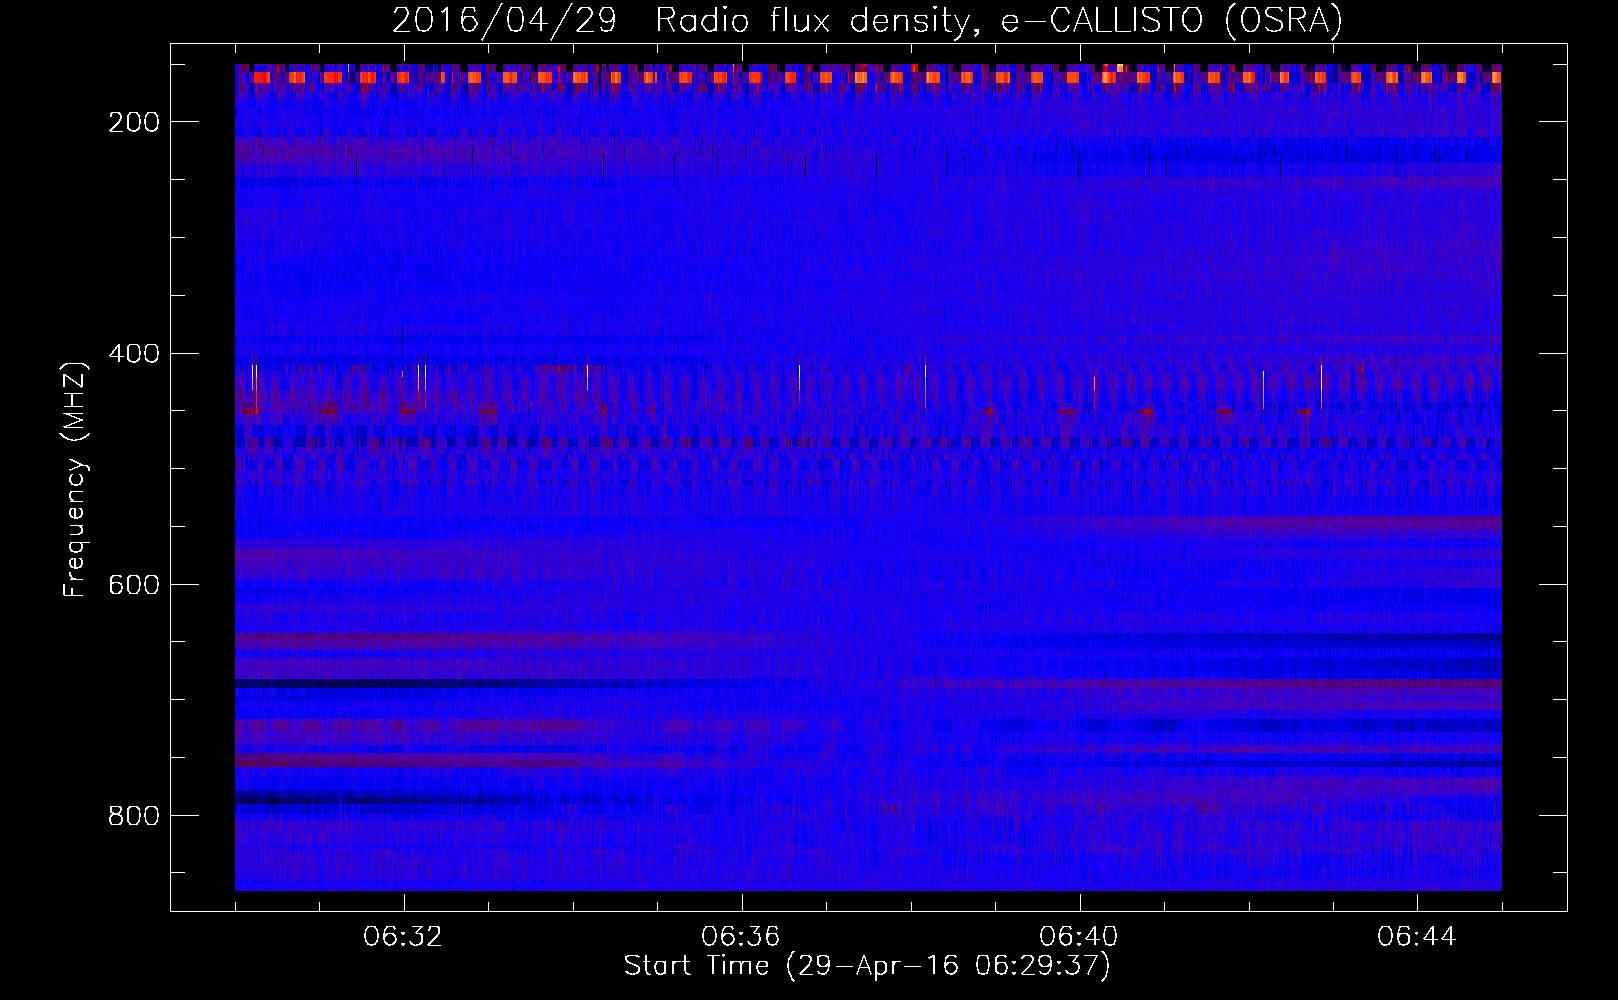
Task: Select the 'Frequency (MHZ)' axis label
Action: pos(76,479)
